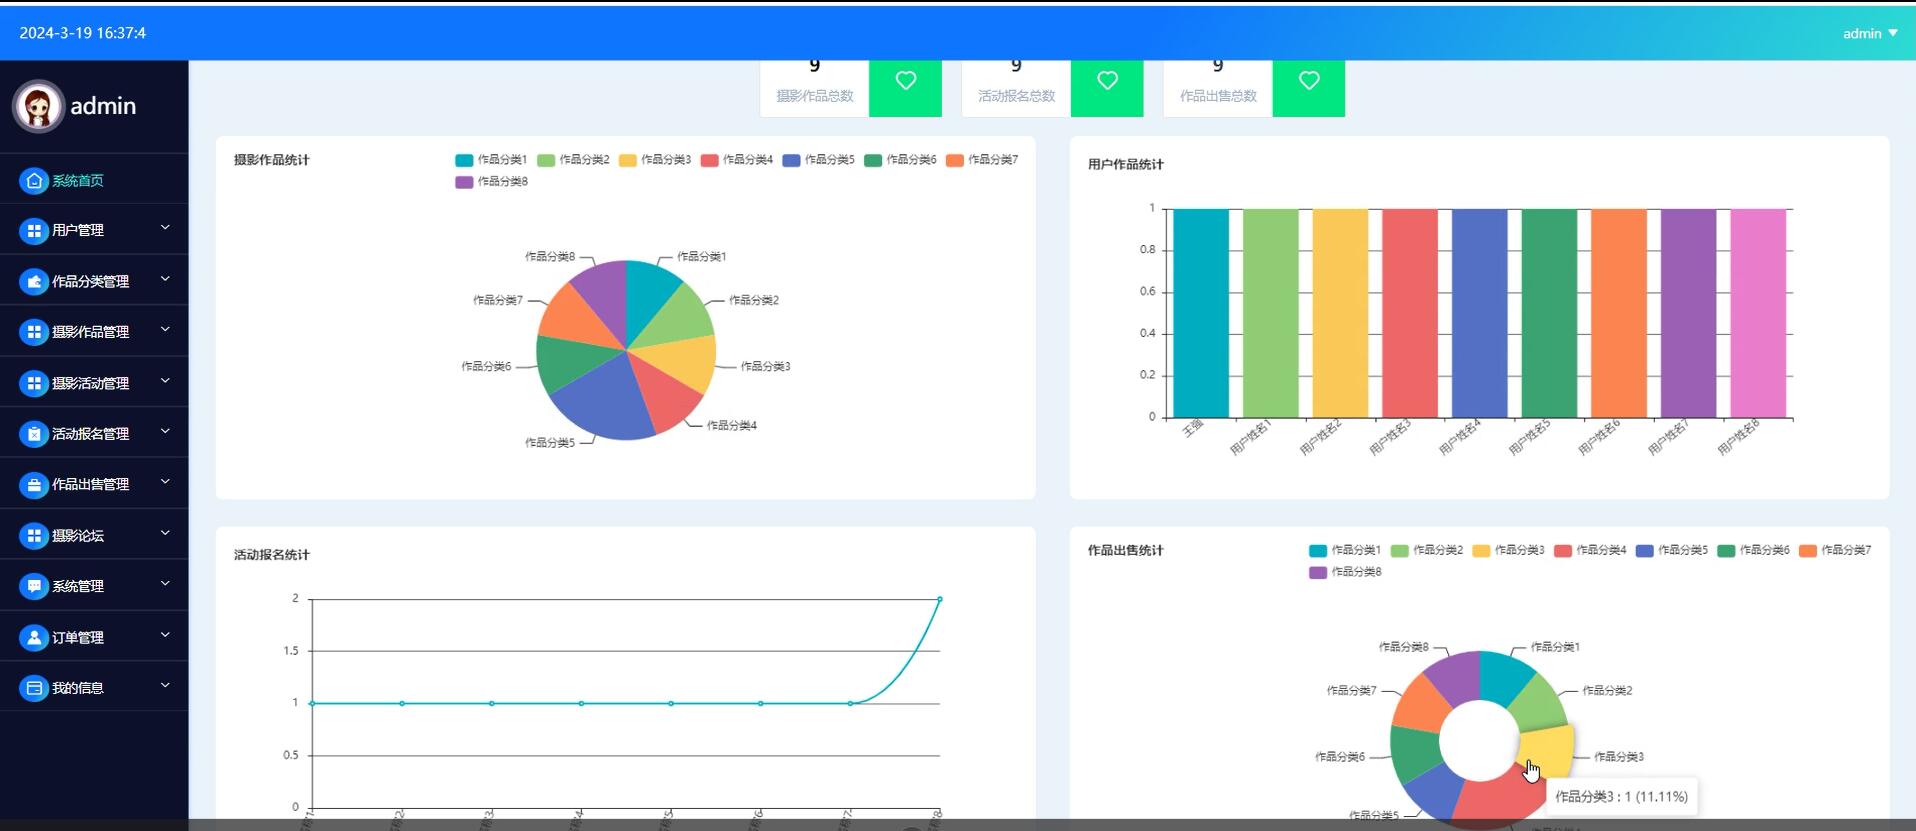Click the 订单管理 person icon

point(34,637)
